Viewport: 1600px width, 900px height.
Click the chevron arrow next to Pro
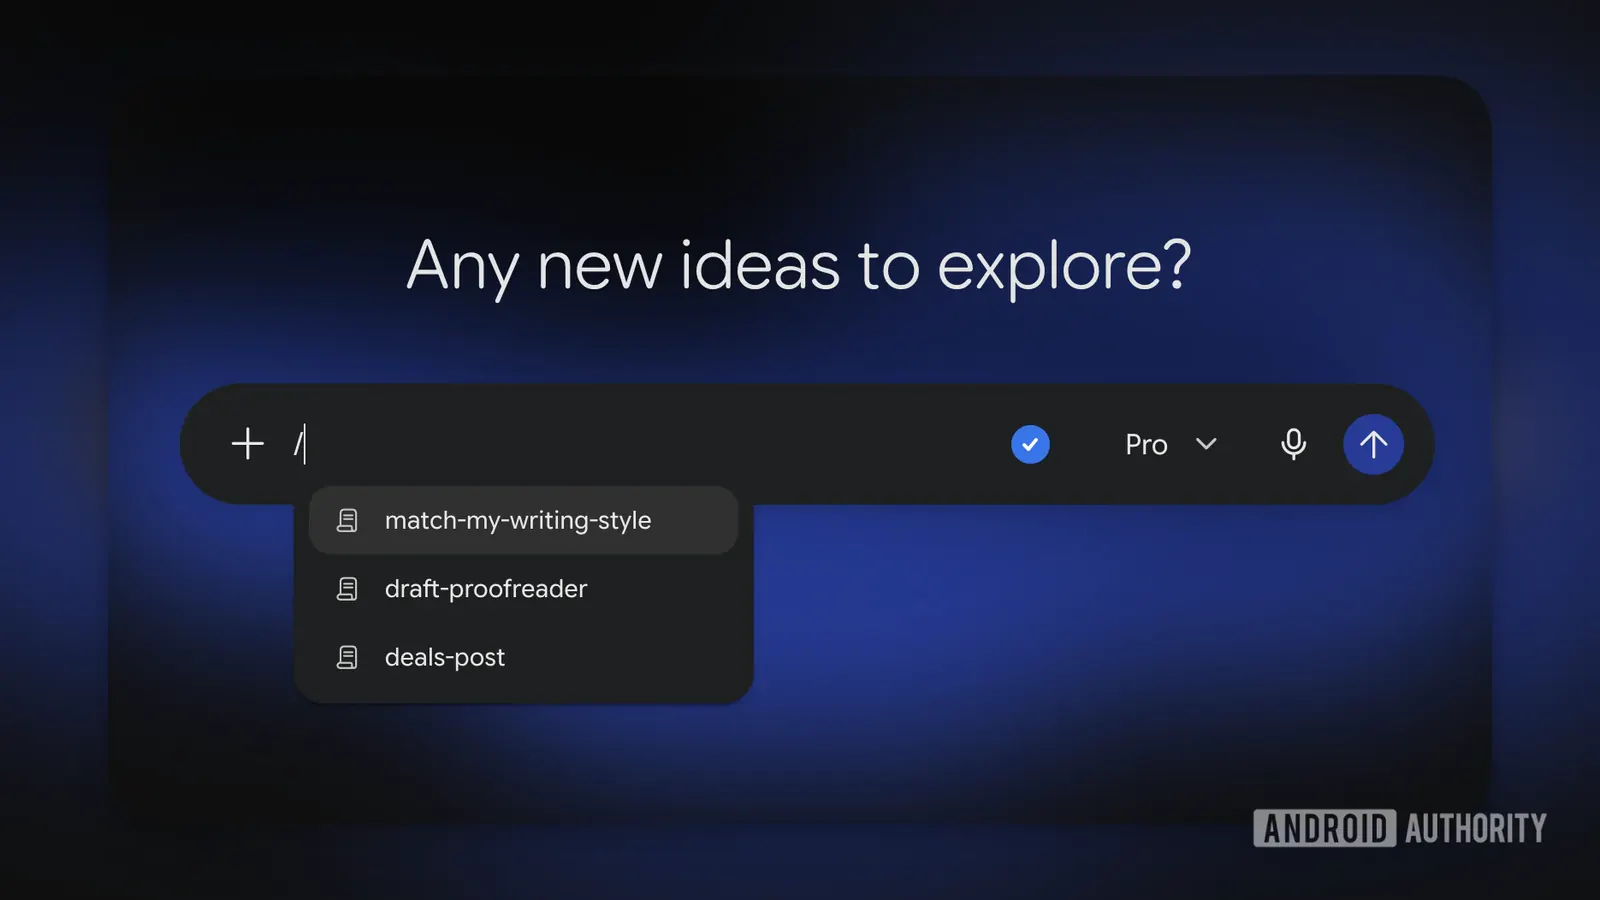pos(1206,444)
